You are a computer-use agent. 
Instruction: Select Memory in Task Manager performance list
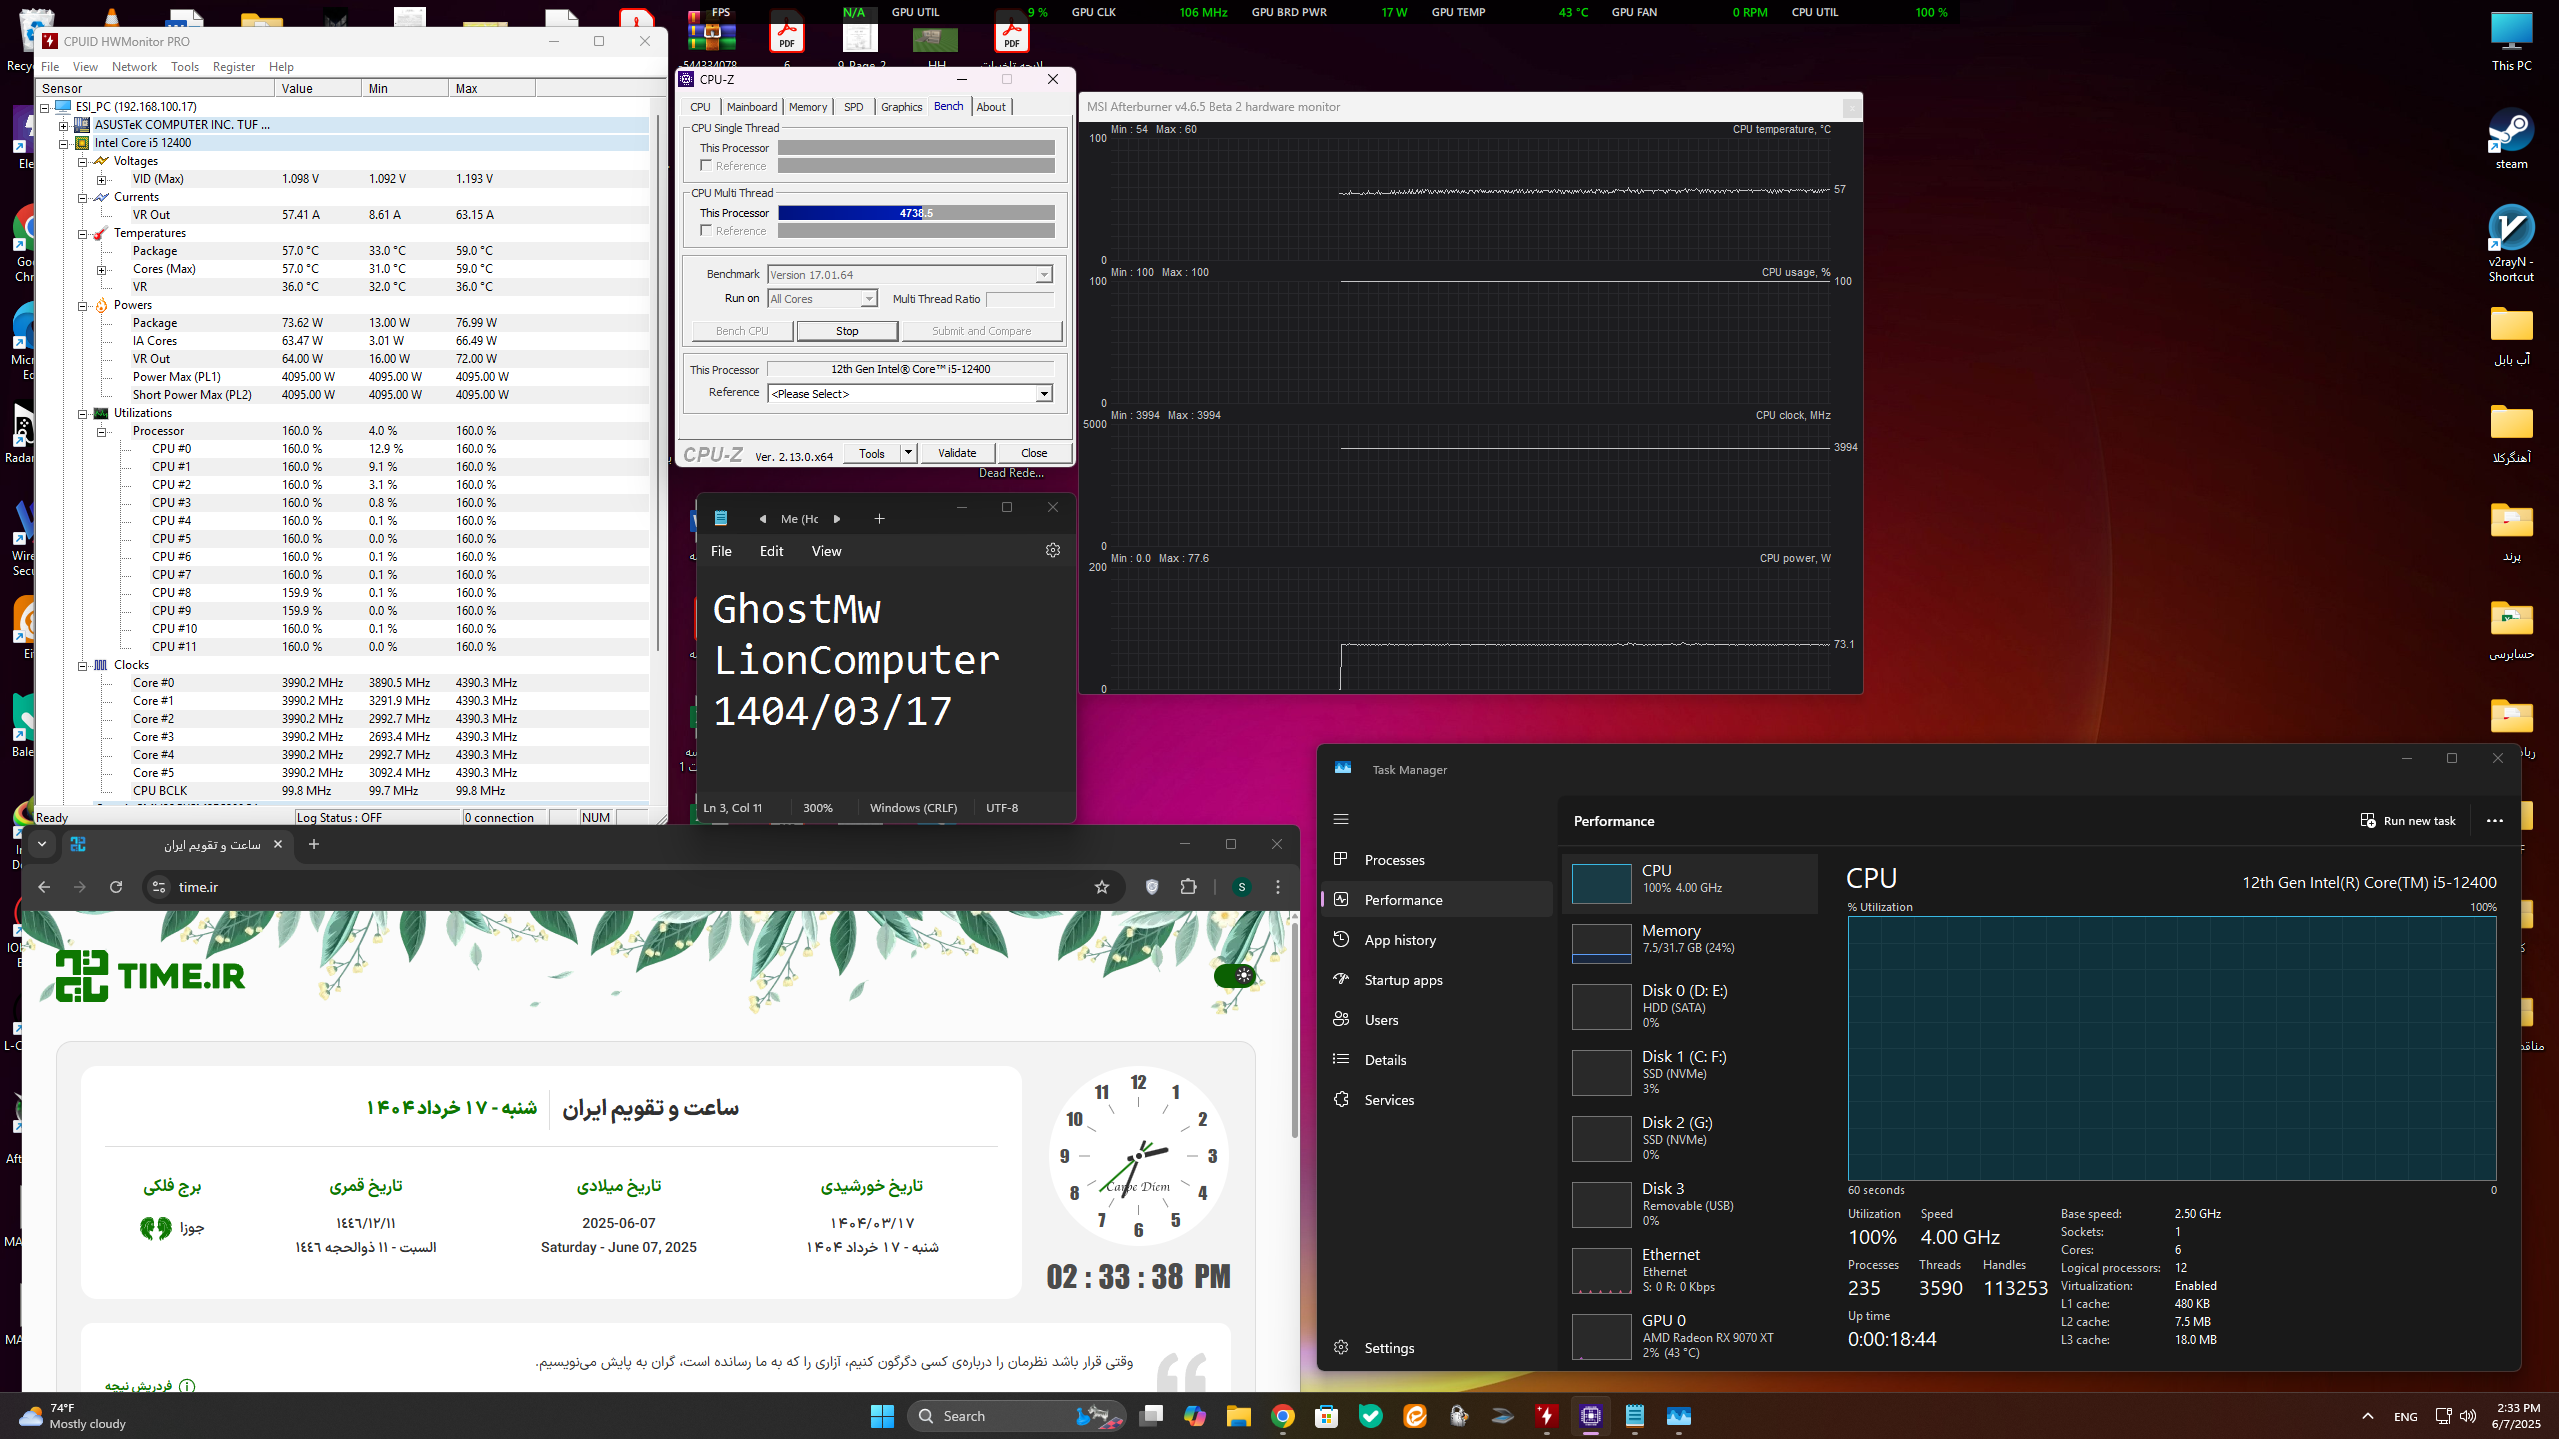1690,942
